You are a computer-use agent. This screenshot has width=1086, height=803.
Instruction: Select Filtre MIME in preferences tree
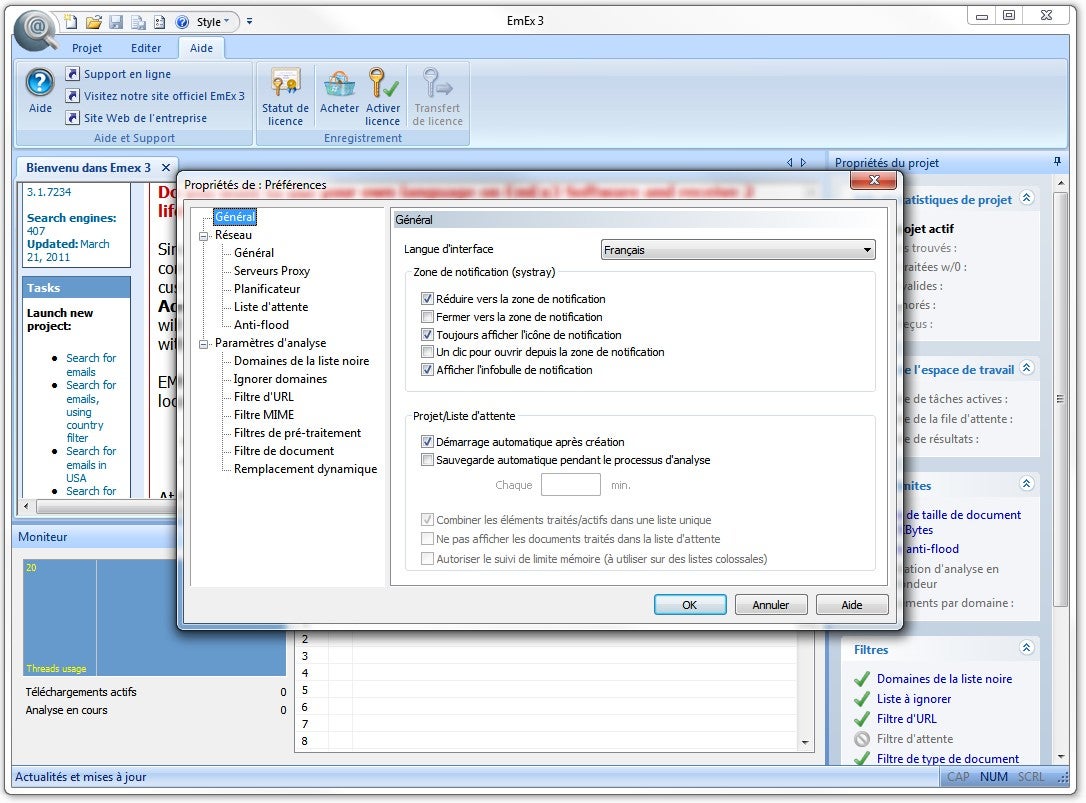264,415
